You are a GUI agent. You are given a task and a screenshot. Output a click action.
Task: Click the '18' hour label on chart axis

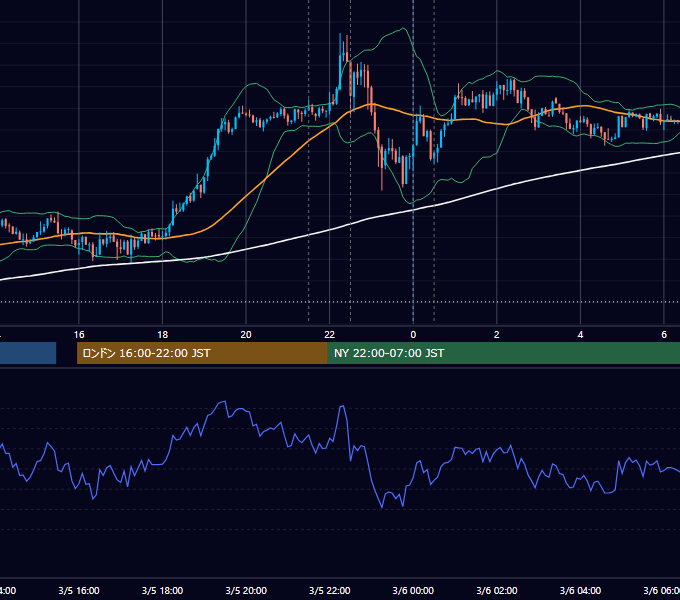tap(162, 335)
